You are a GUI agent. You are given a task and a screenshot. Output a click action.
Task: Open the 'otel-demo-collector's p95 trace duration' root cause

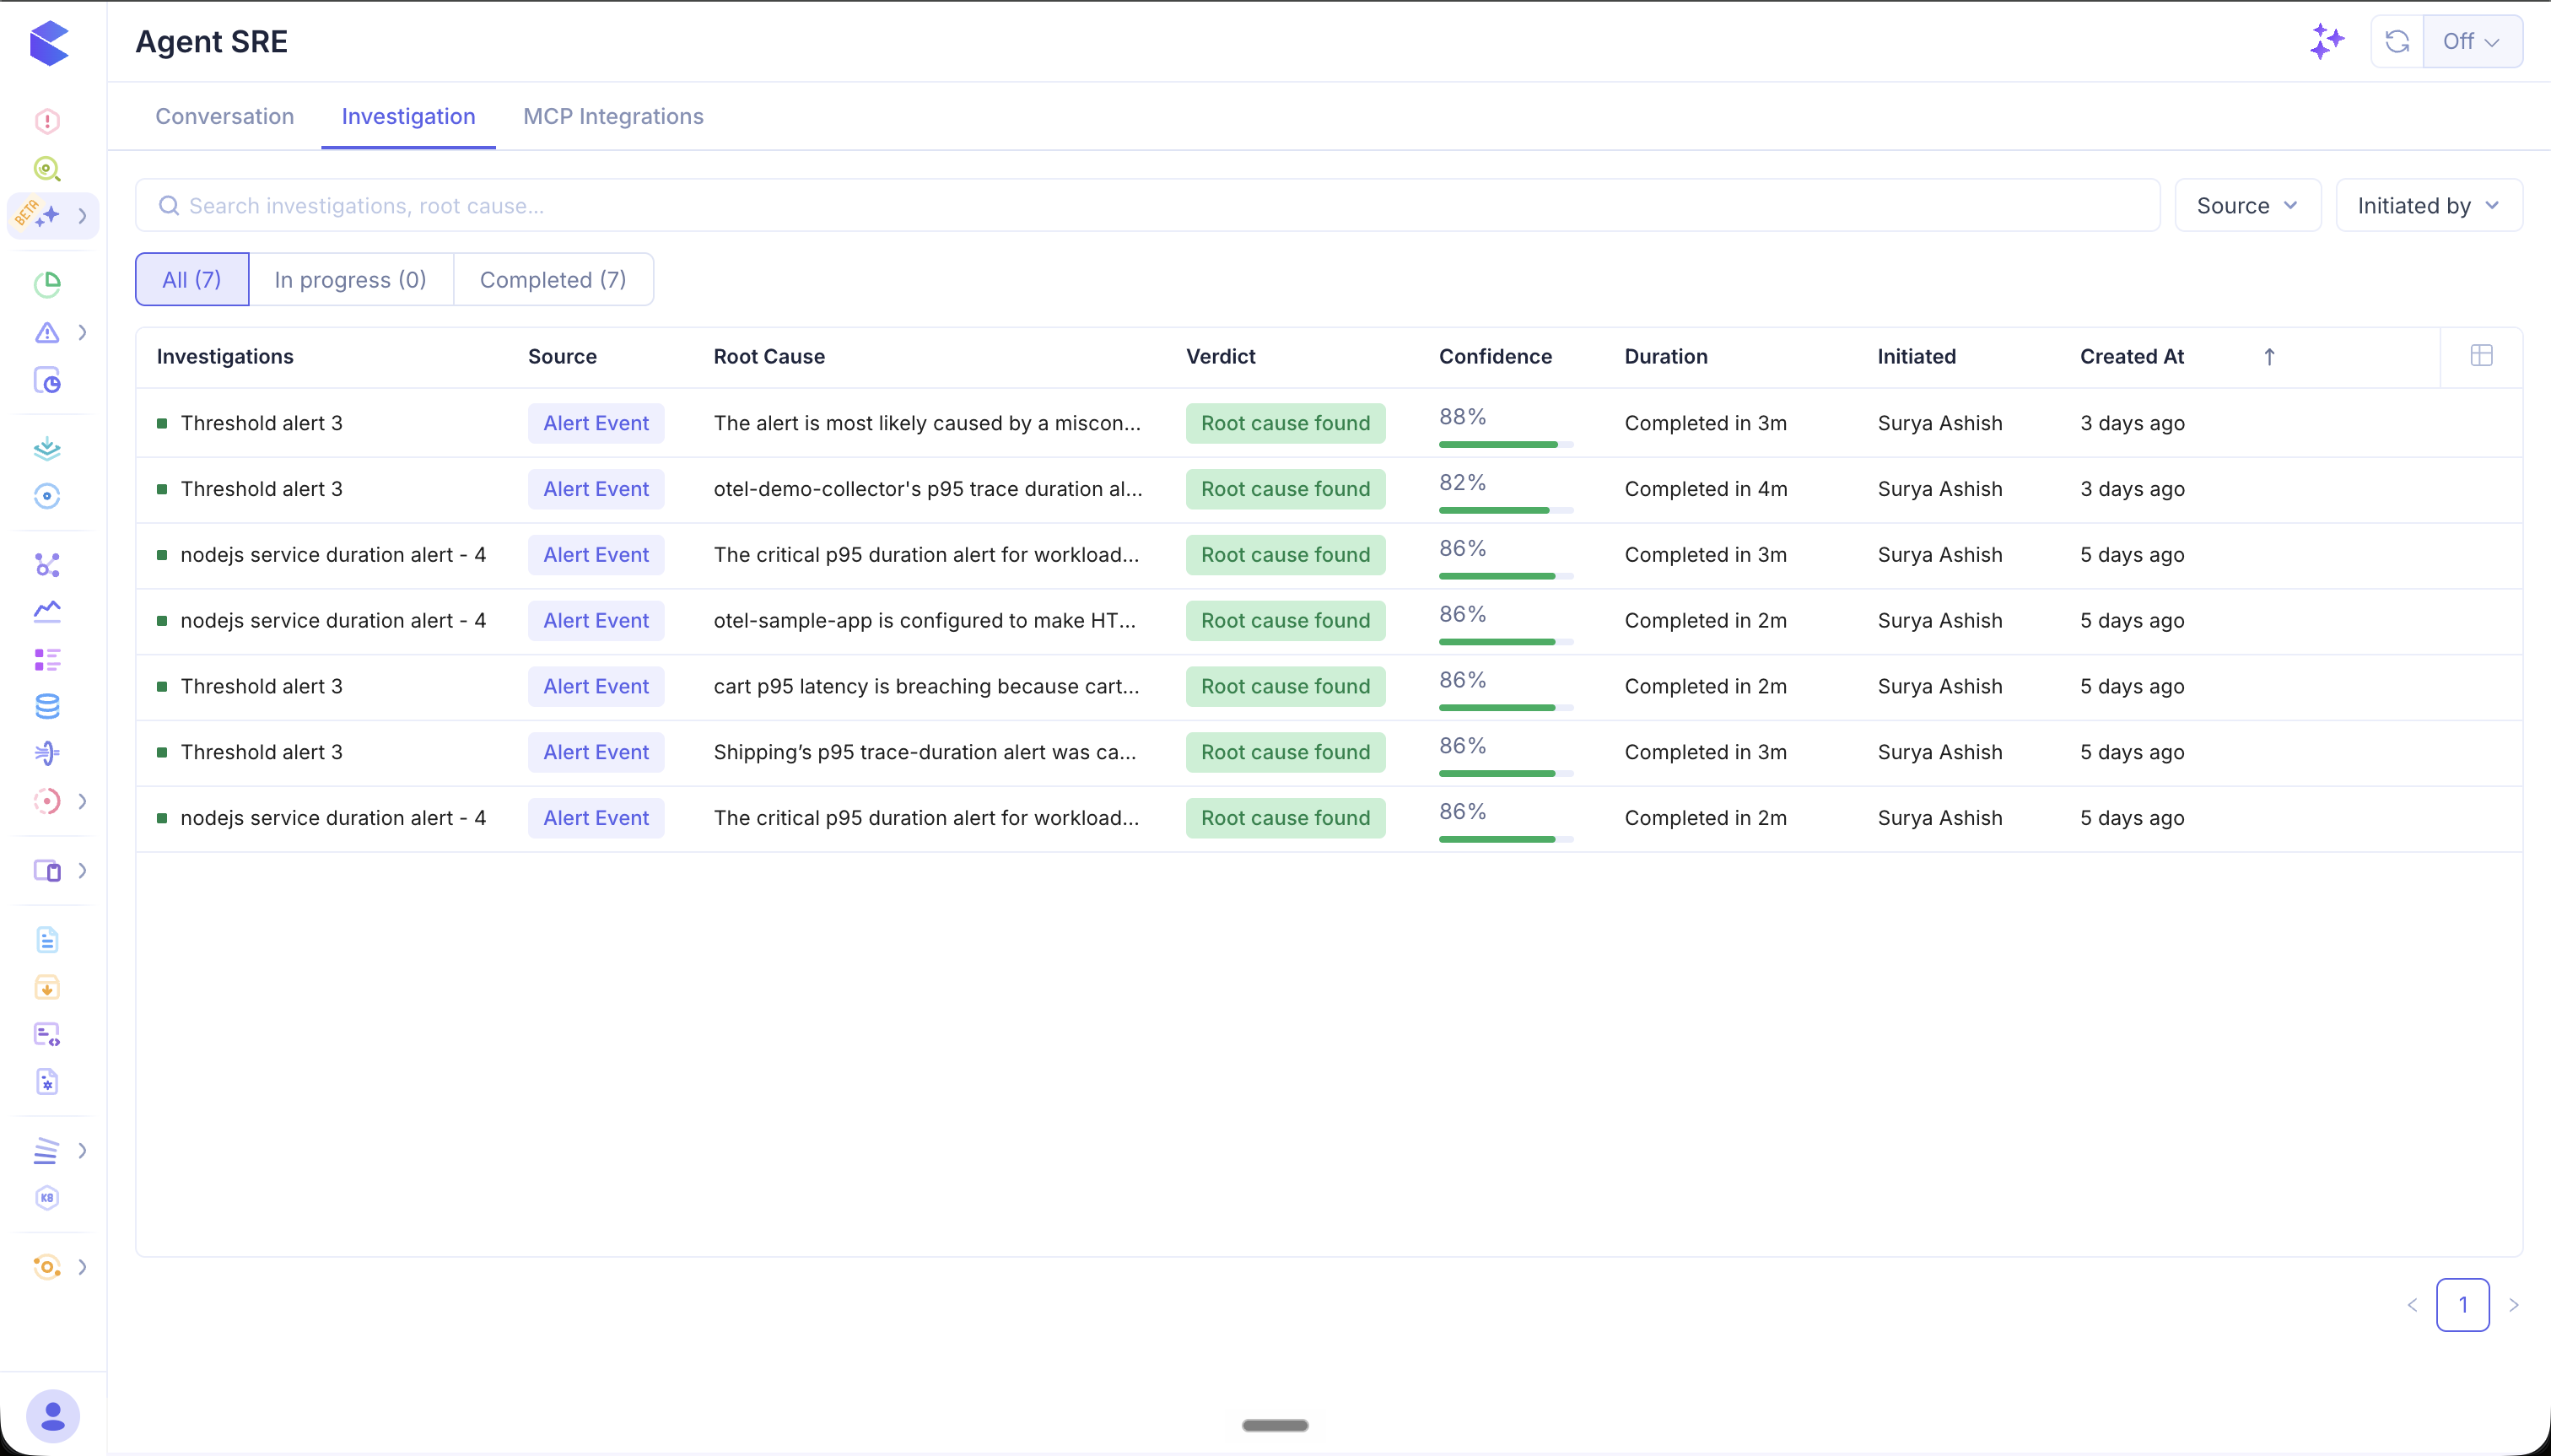pyautogui.click(x=927, y=489)
